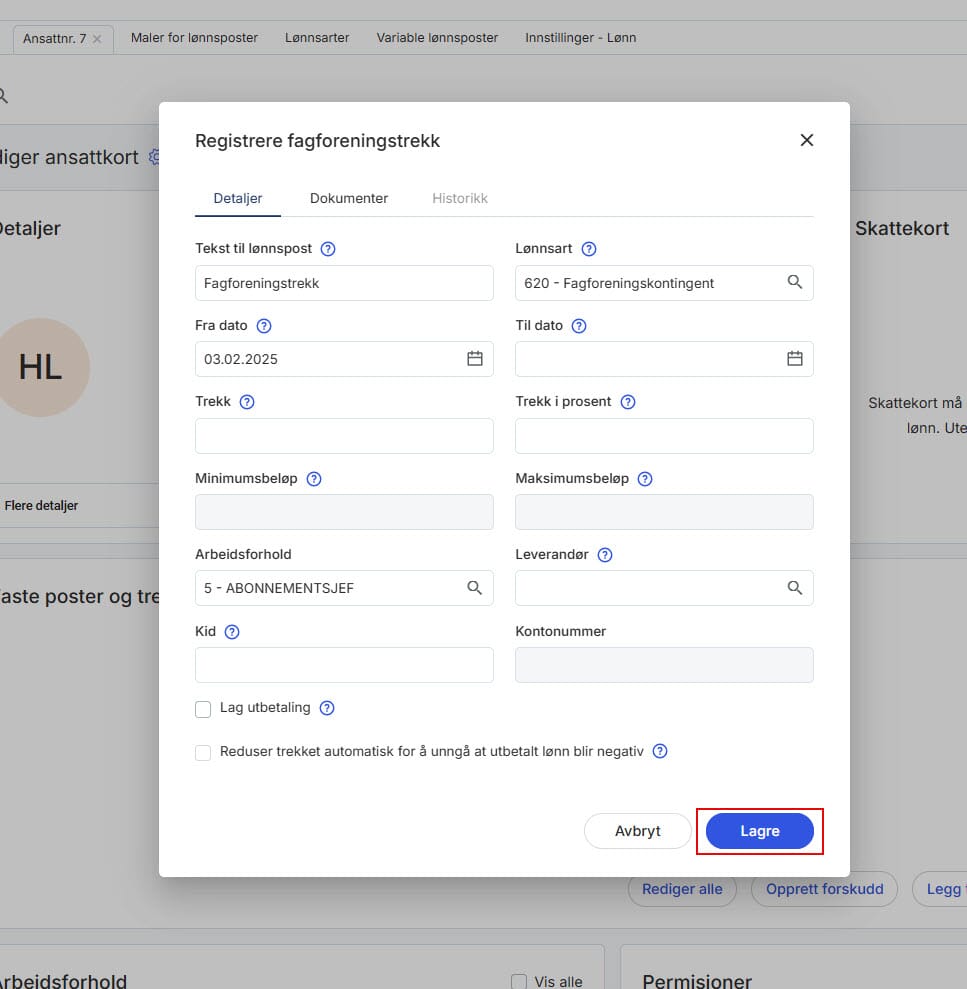The height and width of the screenshot is (989, 967).
Task: Open Arbeidsforhold lookup search
Action: (x=475, y=588)
